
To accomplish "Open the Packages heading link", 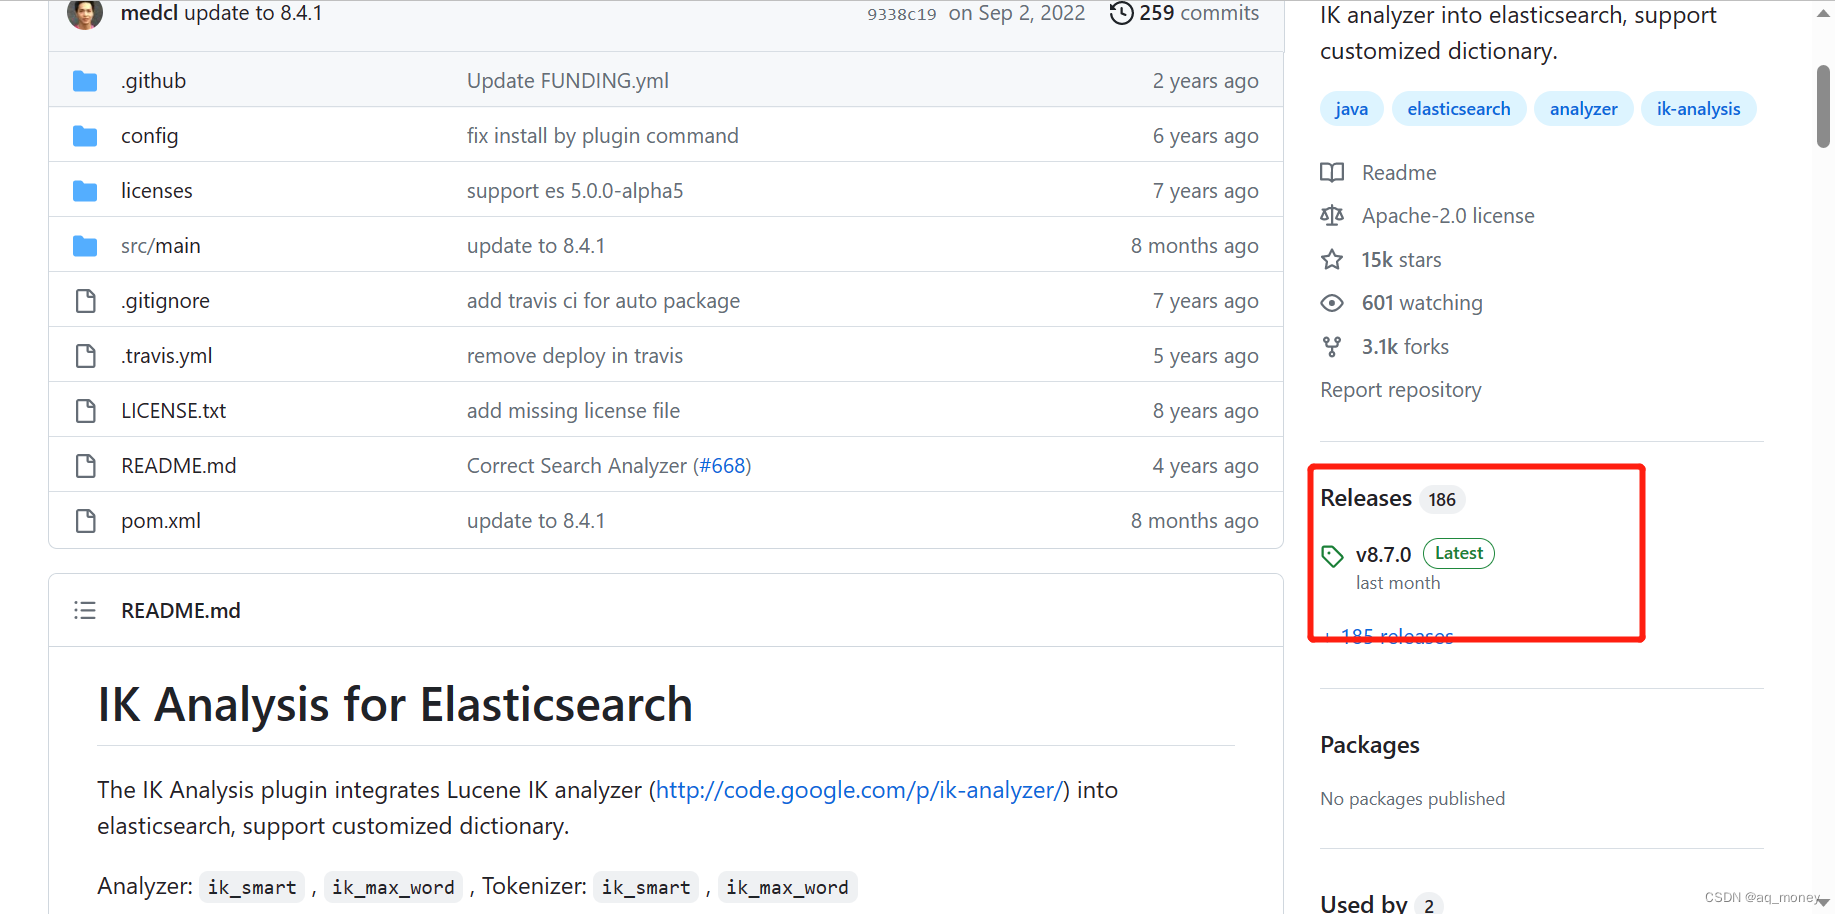I will pos(1370,745).
